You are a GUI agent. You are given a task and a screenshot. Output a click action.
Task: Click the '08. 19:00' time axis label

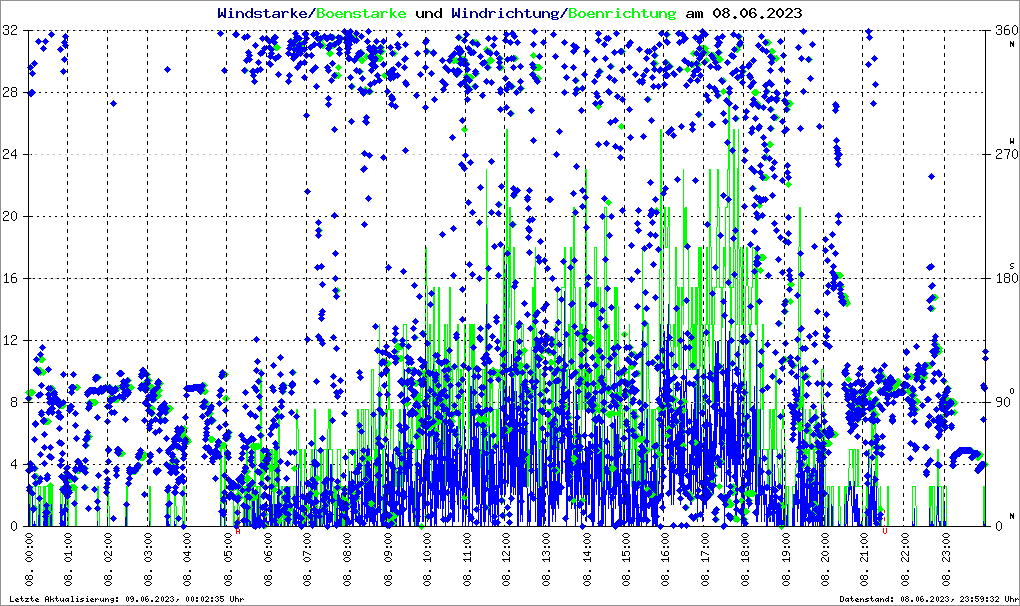point(785,560)
